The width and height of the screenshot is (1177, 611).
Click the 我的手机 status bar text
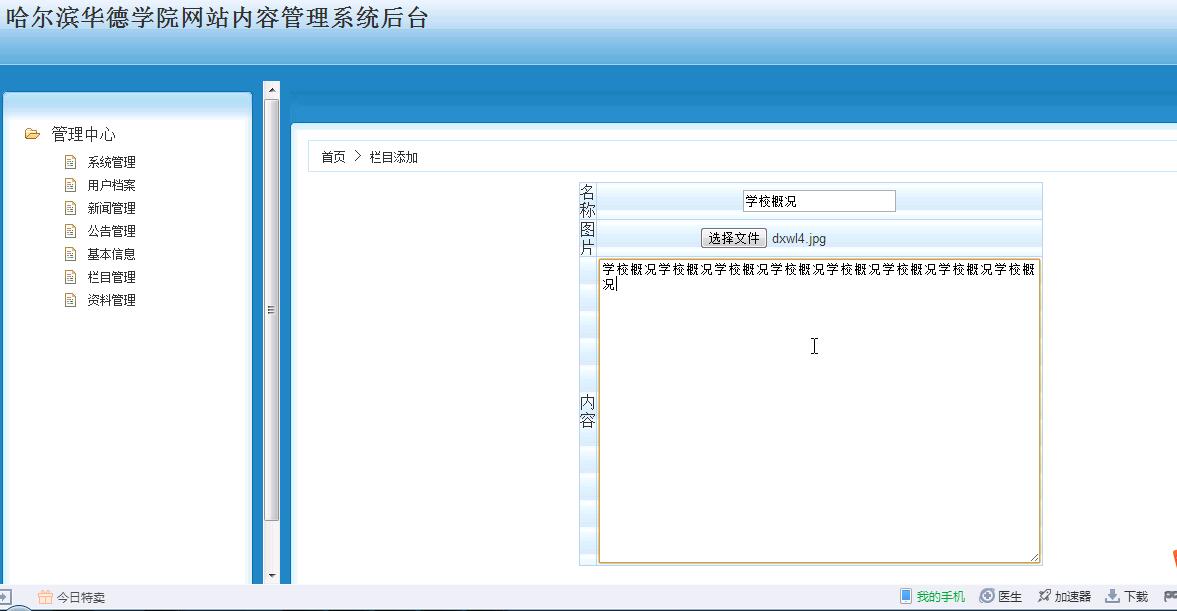point(941,597)
